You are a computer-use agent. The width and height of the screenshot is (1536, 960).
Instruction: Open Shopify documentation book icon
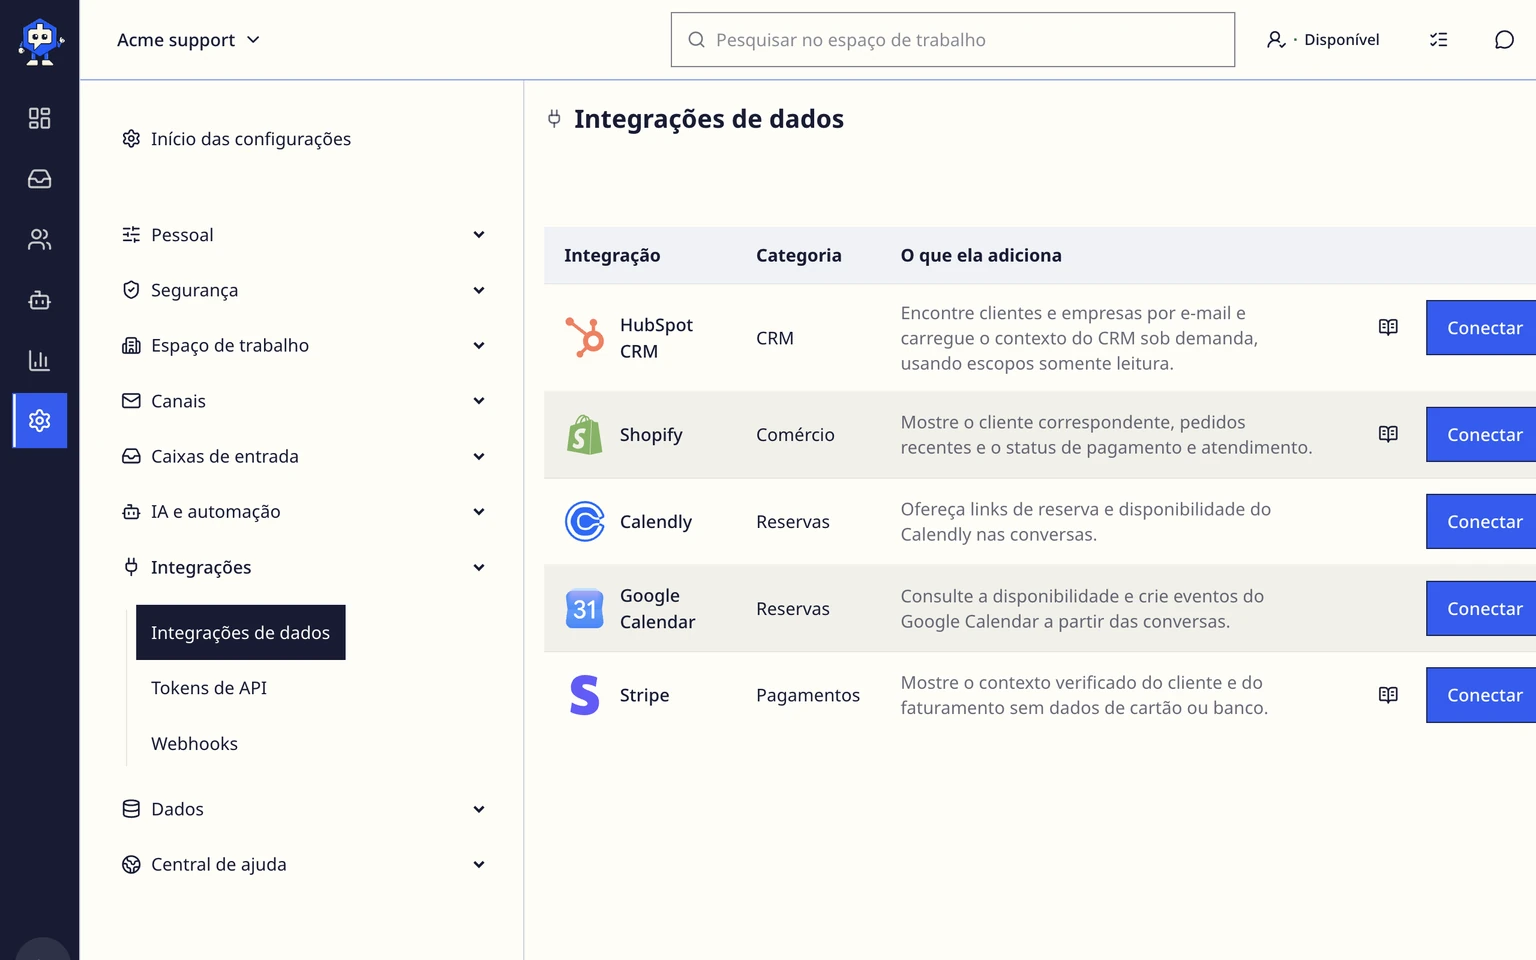(1388, 434)
